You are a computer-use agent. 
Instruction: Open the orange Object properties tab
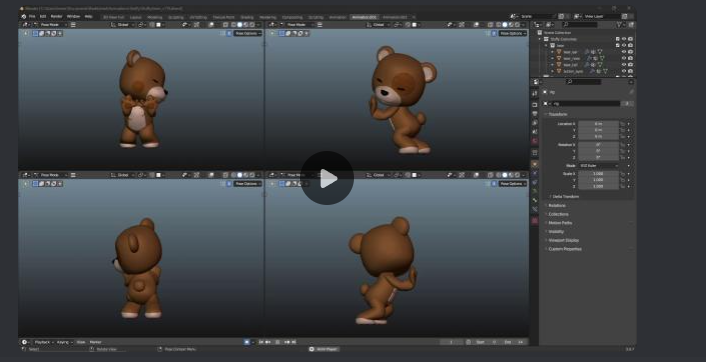coord(535,164)
